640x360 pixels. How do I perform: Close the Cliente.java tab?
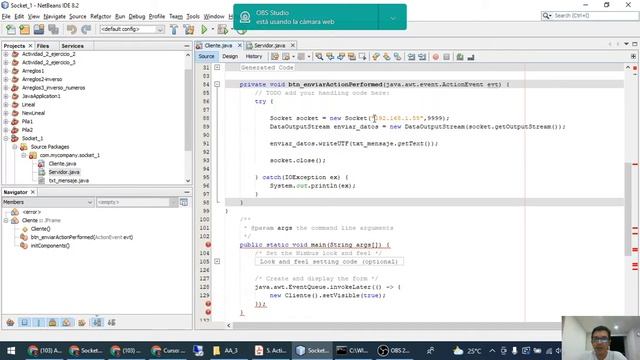pyautogui.click(x=240, y=45)
